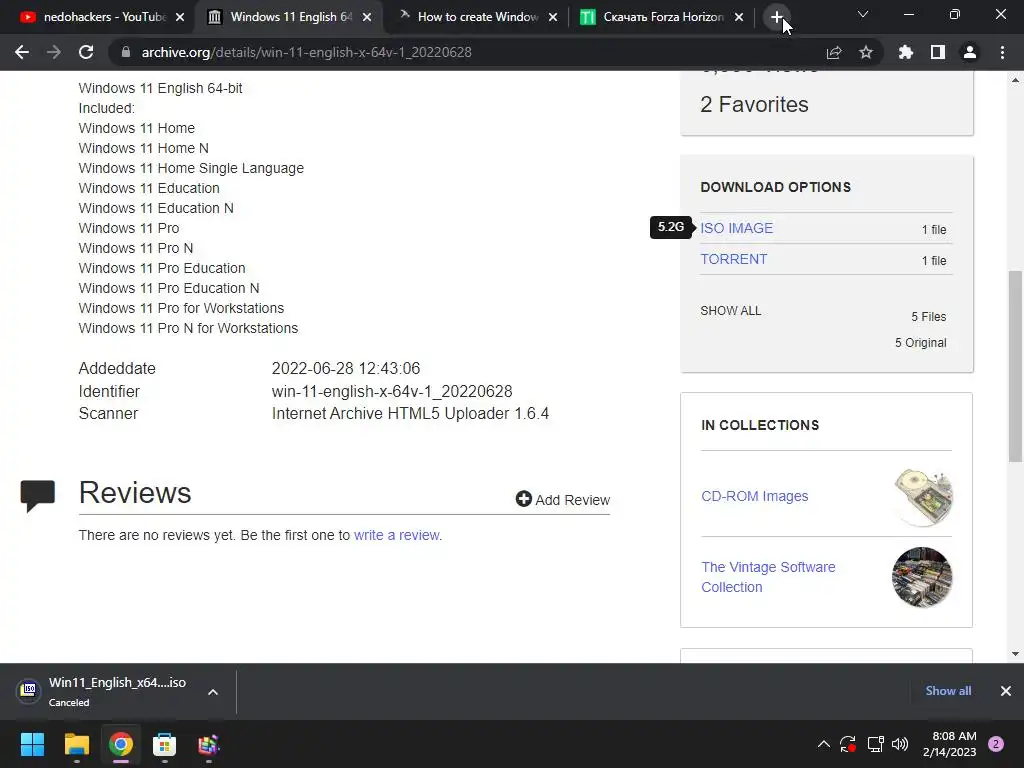
Task: Click Internet Archive HTML5 Uploader 1.6.4 text
Action: click(410, 413)
